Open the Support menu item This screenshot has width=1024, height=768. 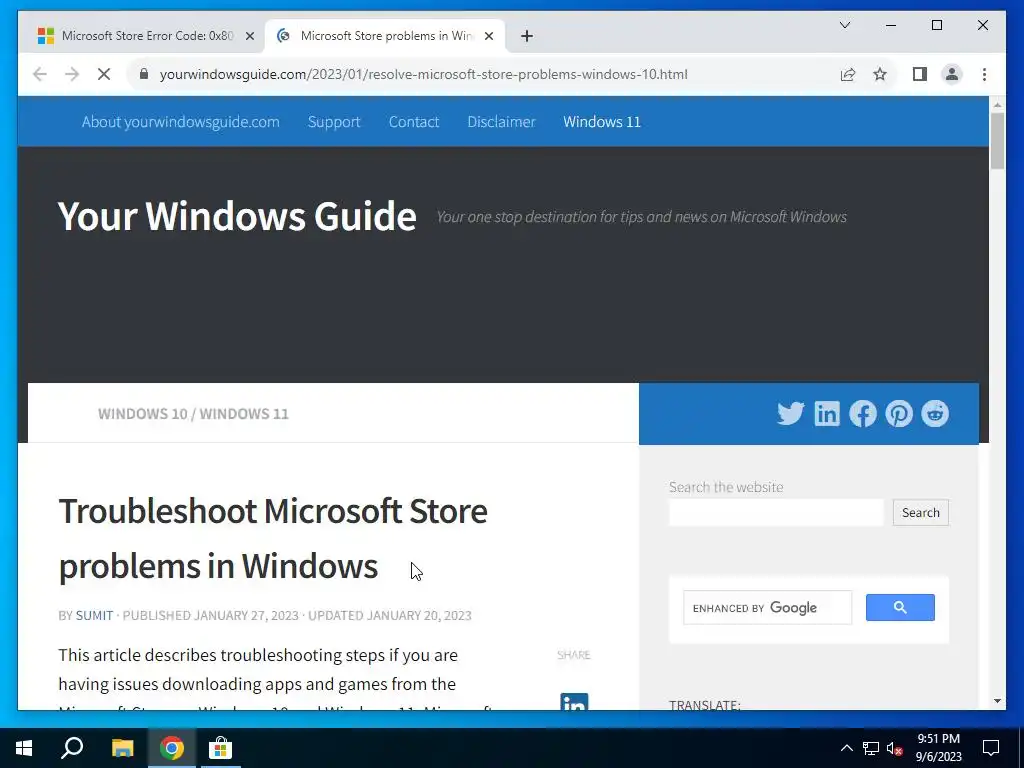tap(334, 122)
